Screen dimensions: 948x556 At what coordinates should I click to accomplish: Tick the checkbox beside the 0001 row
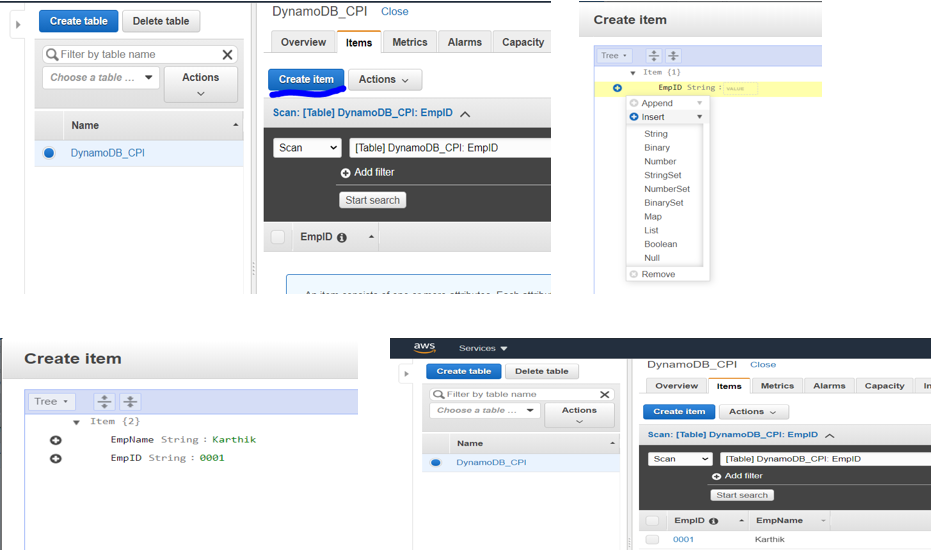pyautogui.click(x=652, y=540)
